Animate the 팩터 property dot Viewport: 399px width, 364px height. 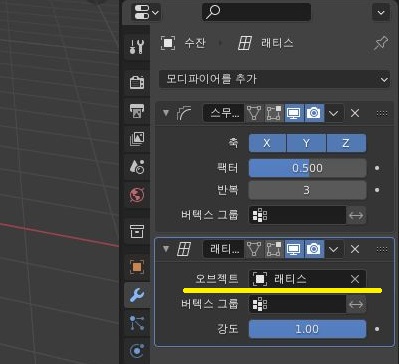pyautogui.click(x=377, y=168)
